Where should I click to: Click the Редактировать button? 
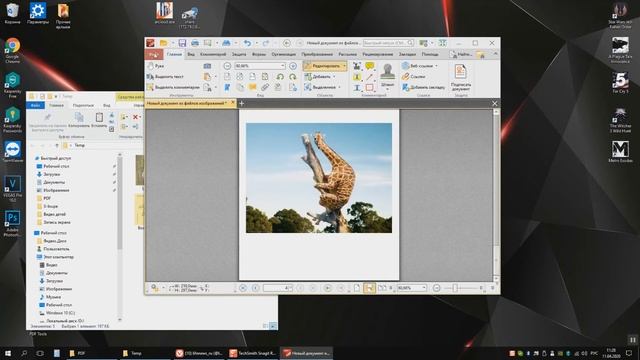325,66
